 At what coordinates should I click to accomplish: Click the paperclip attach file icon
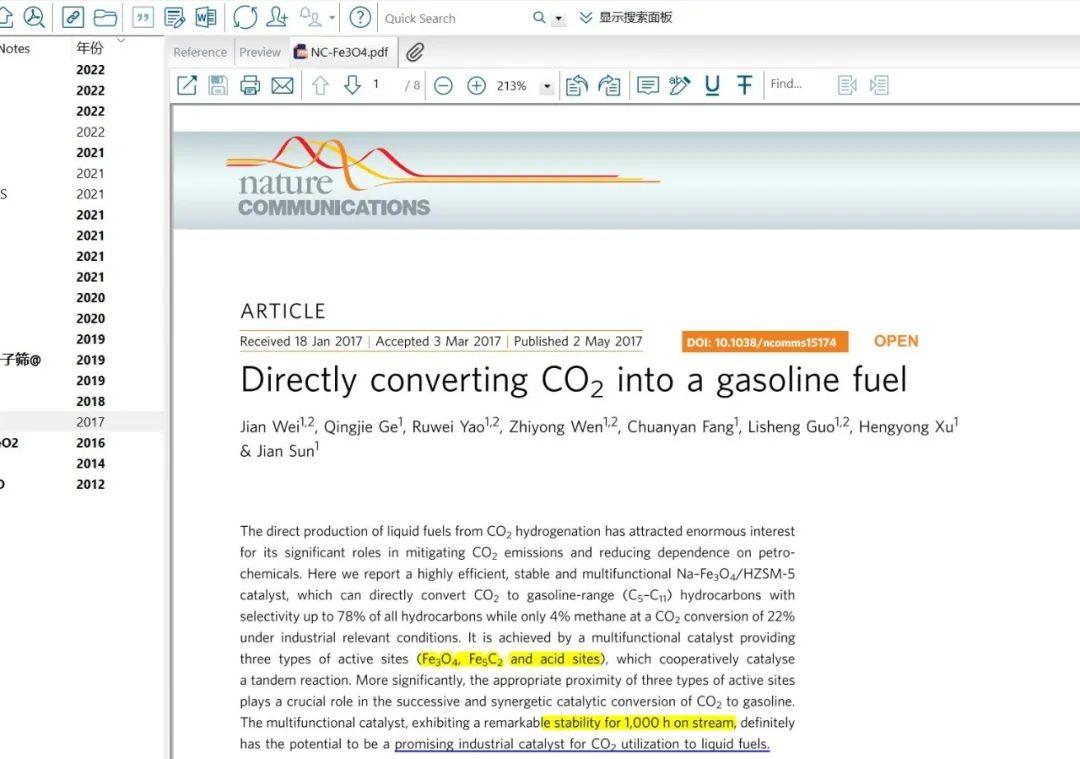pyautogui.click(x=415, y=52)
